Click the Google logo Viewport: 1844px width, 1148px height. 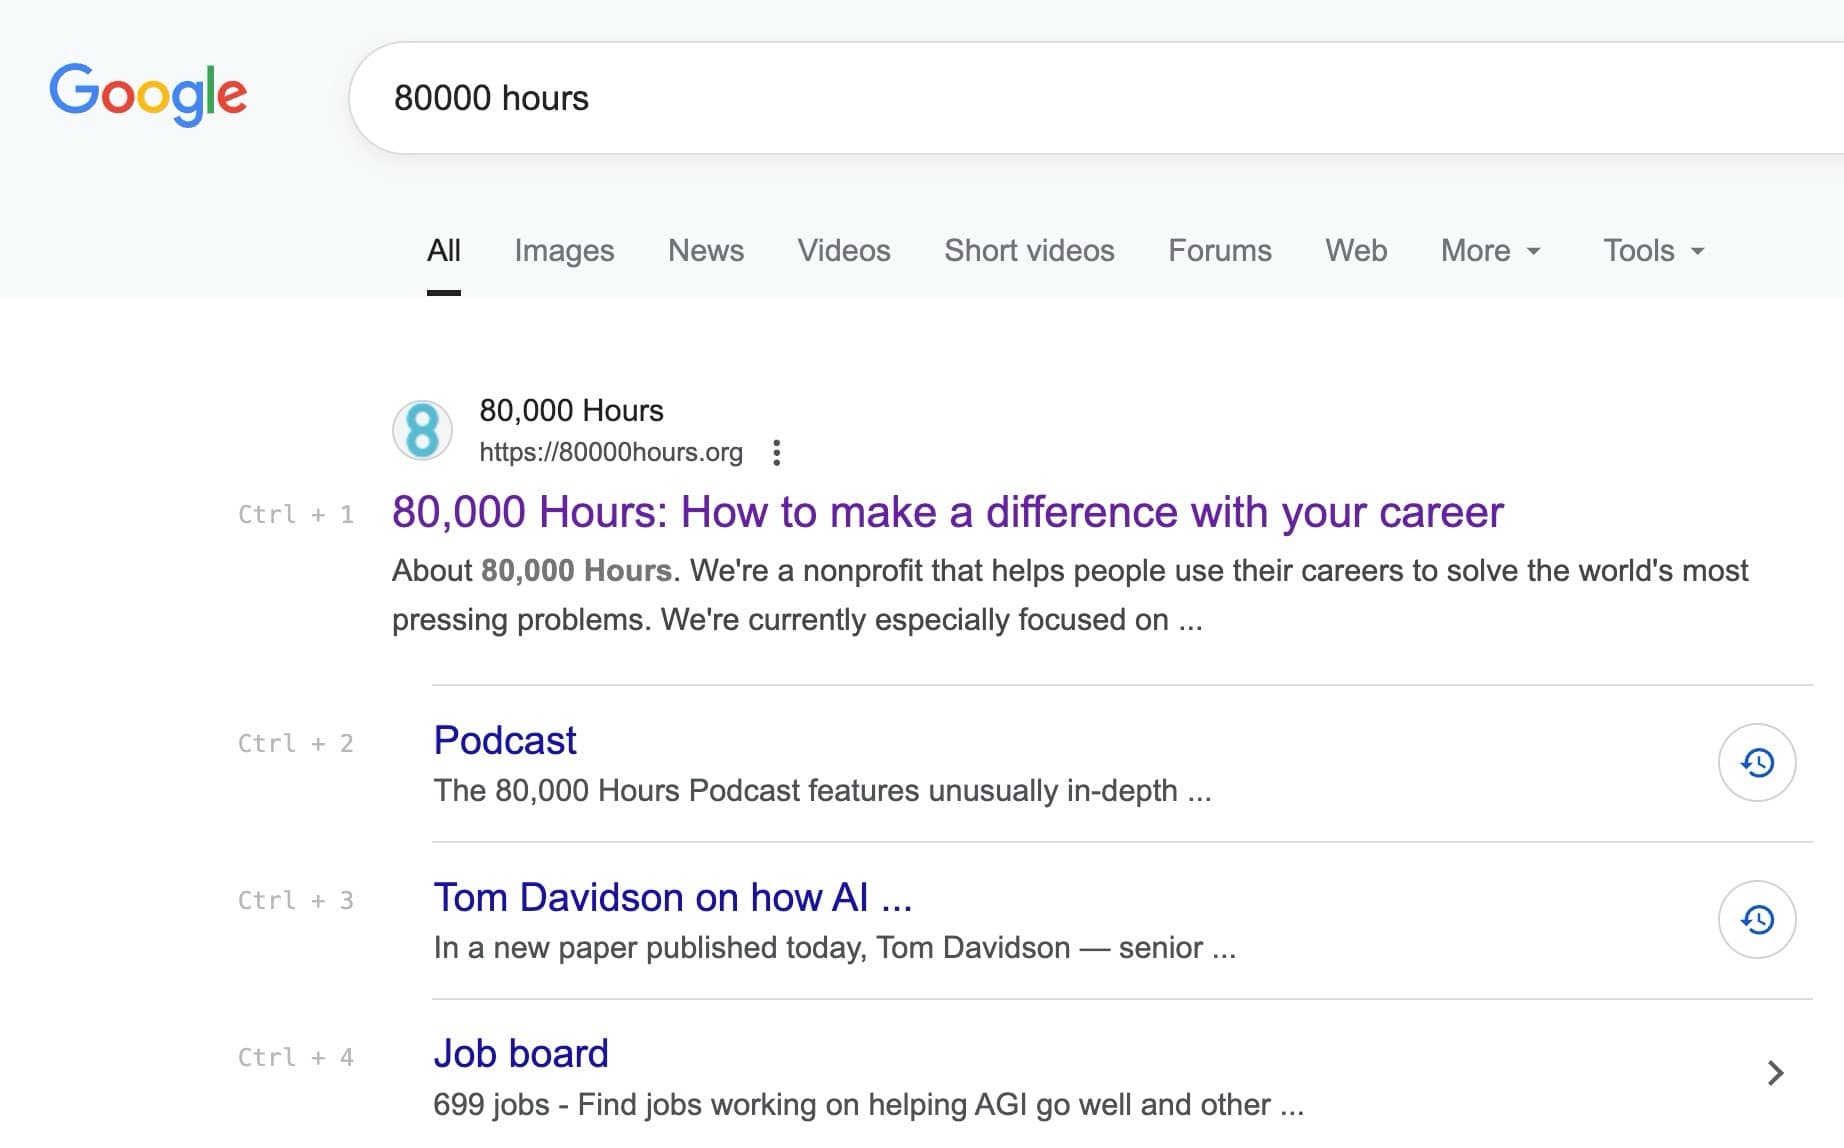point(148,94)
